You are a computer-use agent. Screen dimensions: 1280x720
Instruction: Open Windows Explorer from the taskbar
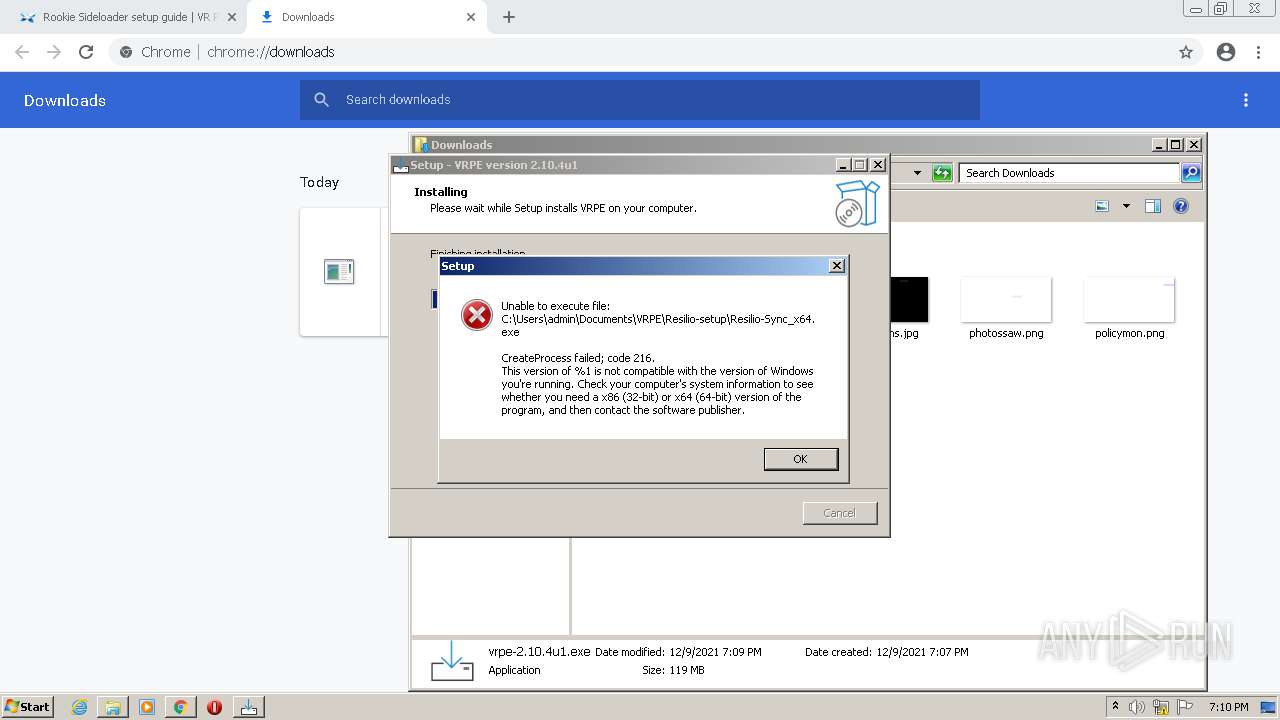[113, 707]
